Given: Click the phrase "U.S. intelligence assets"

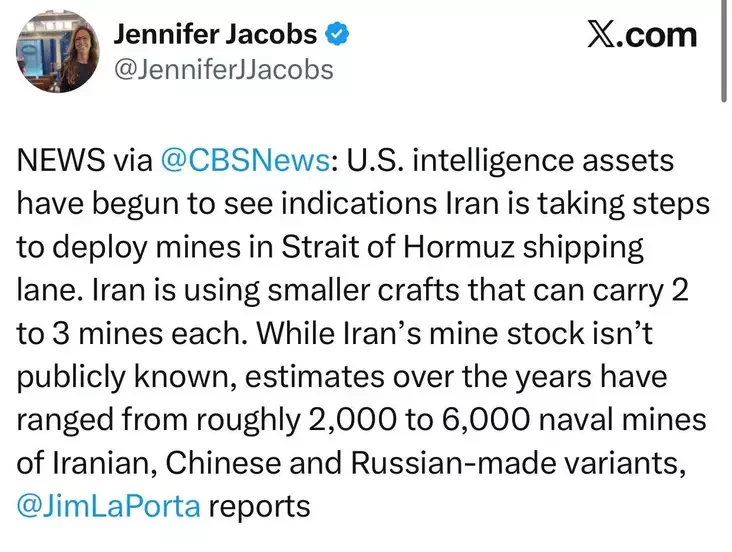Looking at the screenshot, I should click(x=510, y=161).
